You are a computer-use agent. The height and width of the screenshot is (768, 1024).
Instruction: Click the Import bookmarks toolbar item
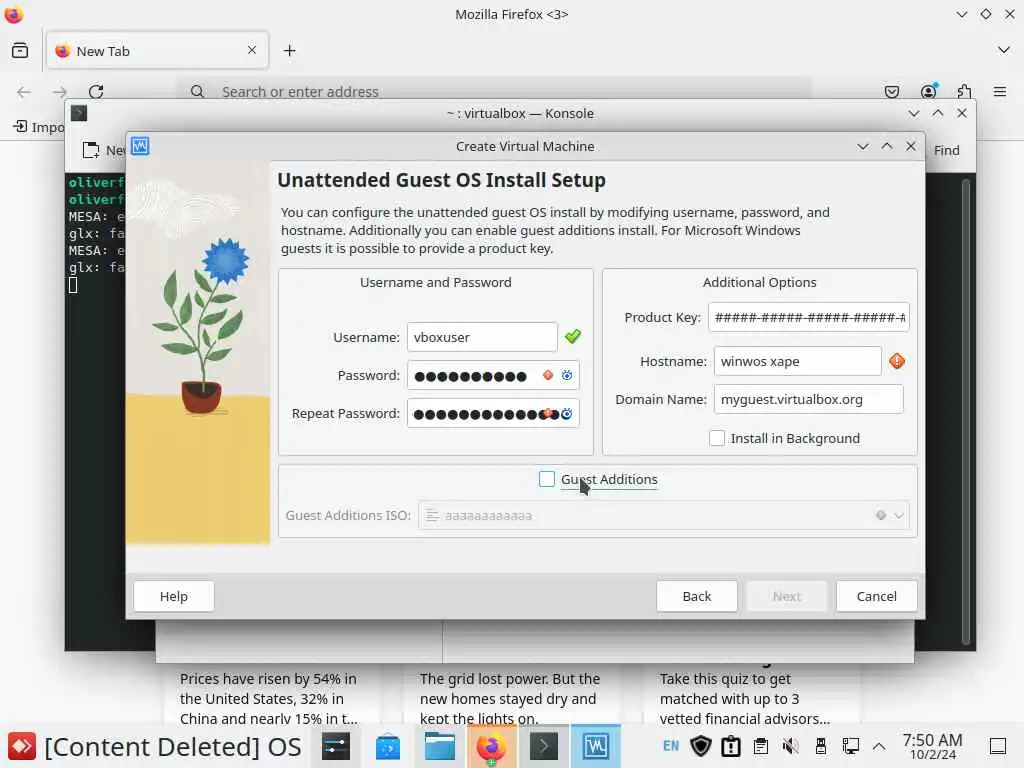[39, 127]
